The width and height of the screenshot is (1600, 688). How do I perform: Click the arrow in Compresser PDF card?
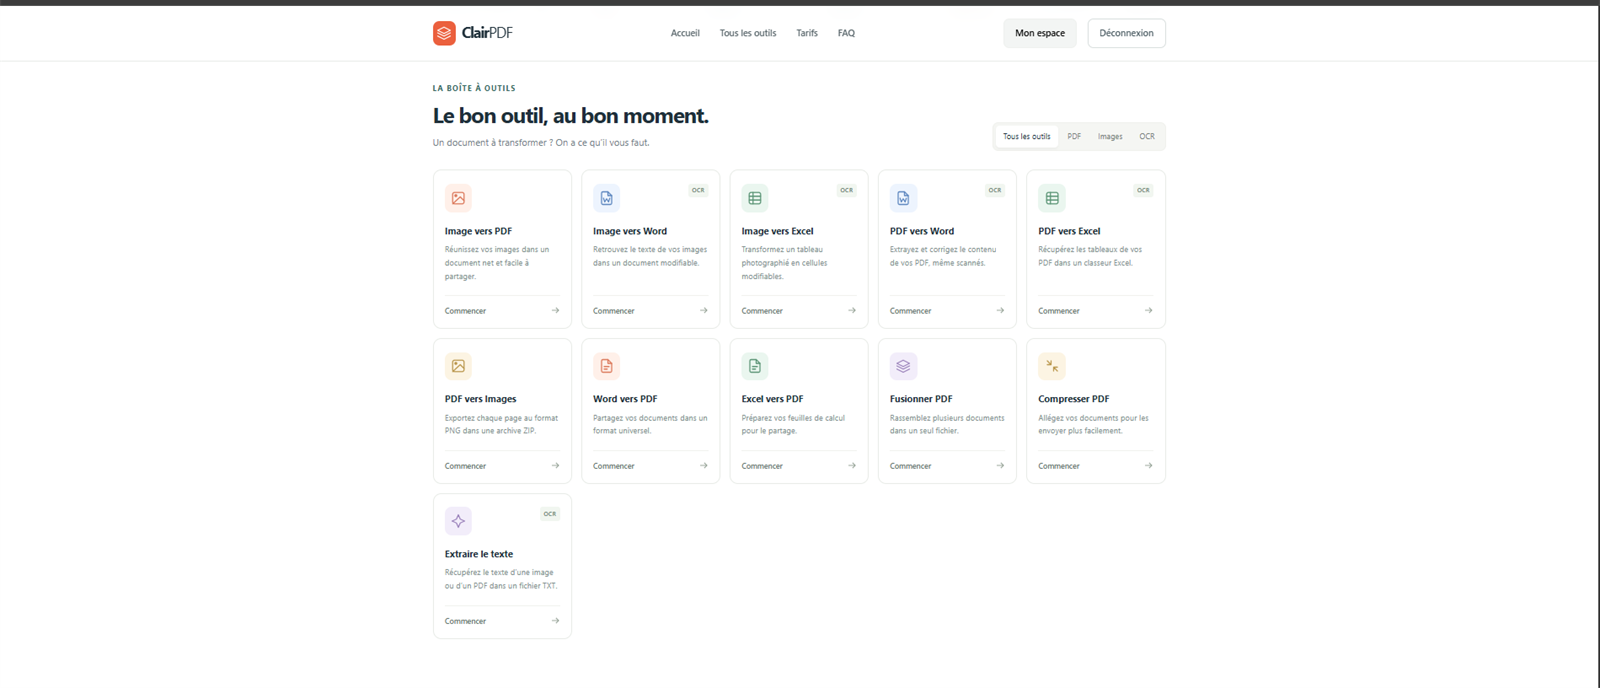[x=1148, y=465]
